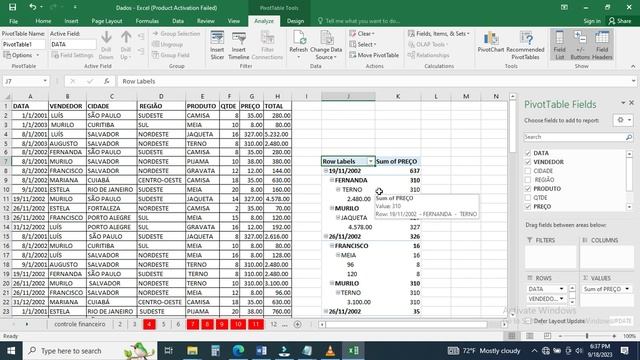This screenshot has height=360, width=640.
Task: Open the Name Box dropdown arrow
Action: (45, 81)
